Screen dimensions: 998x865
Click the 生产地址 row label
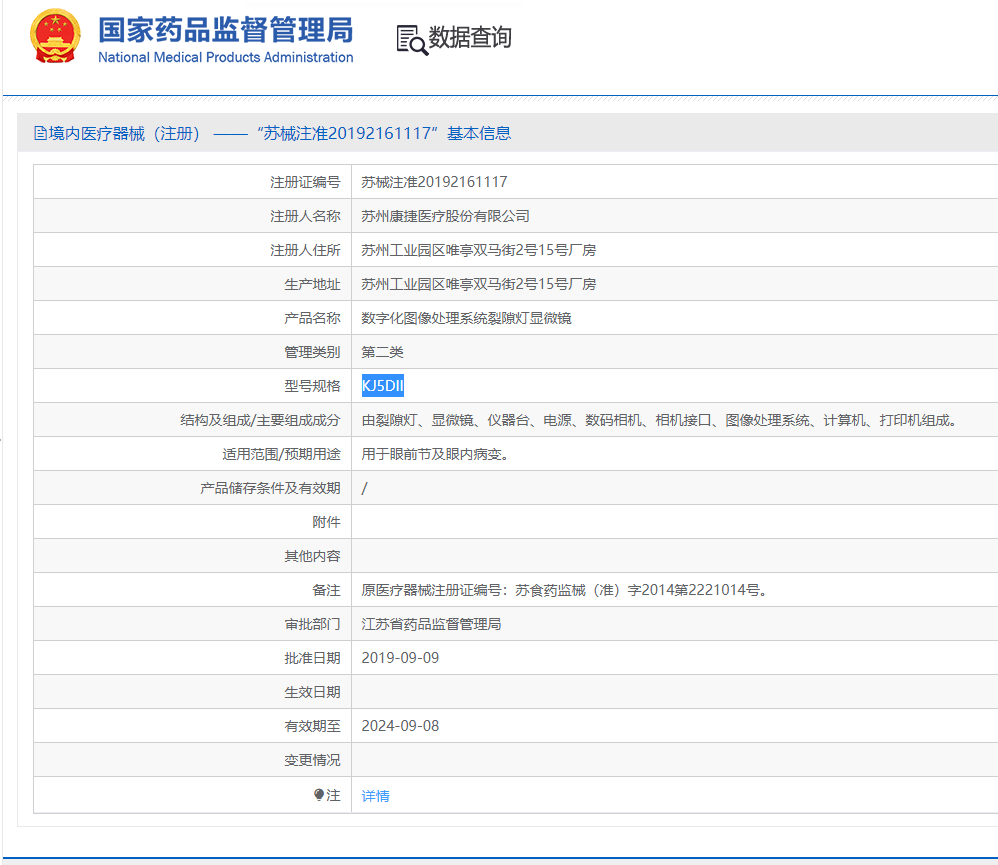click(313, 284)
